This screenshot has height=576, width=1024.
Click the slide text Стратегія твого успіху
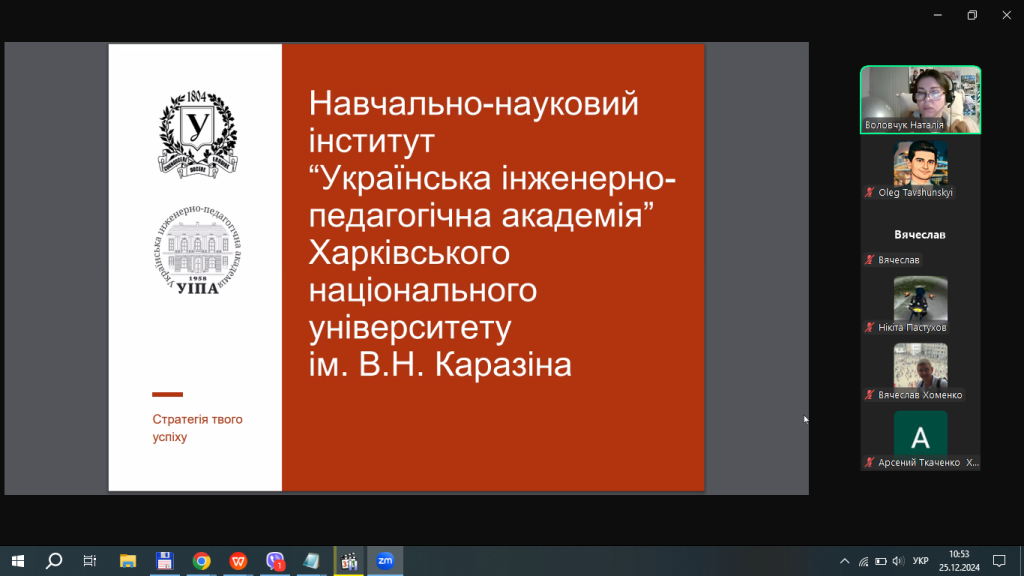pos(197,428)
